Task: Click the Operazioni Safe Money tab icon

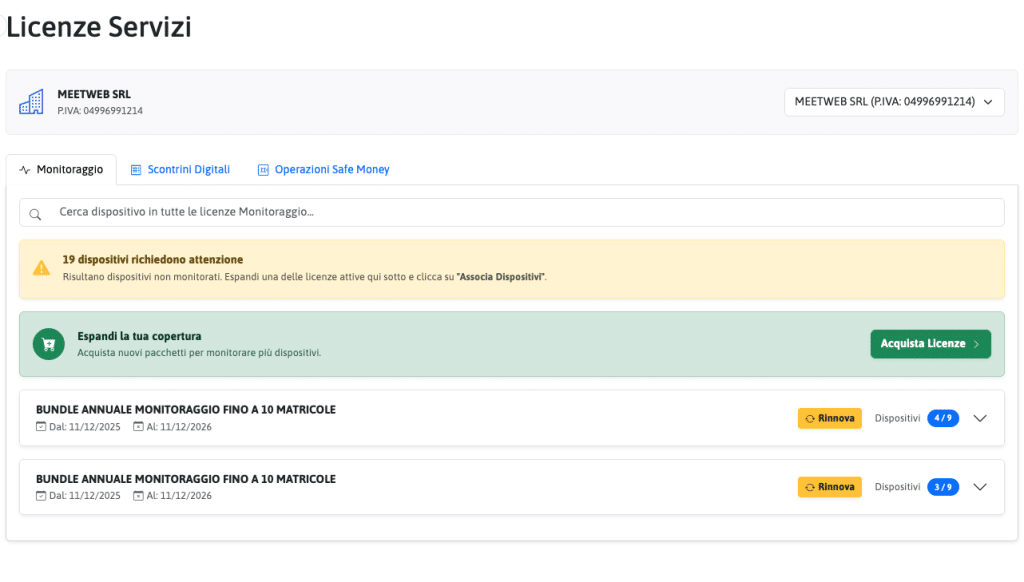Action: pyautogui.click(x=263, y=170)
